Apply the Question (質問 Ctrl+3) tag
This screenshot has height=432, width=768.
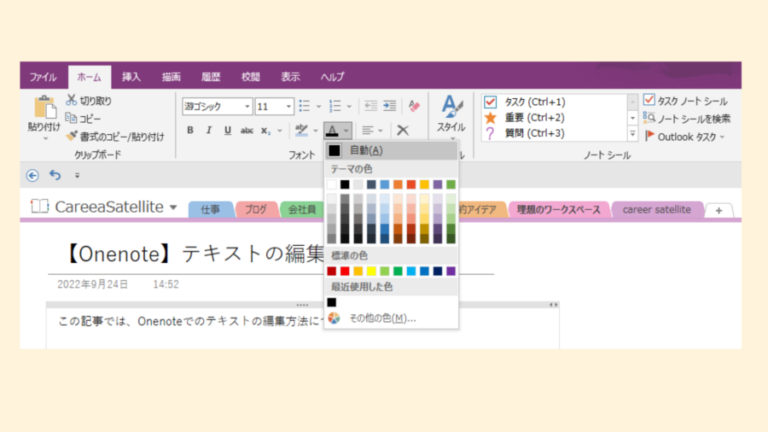pos(490,133)
